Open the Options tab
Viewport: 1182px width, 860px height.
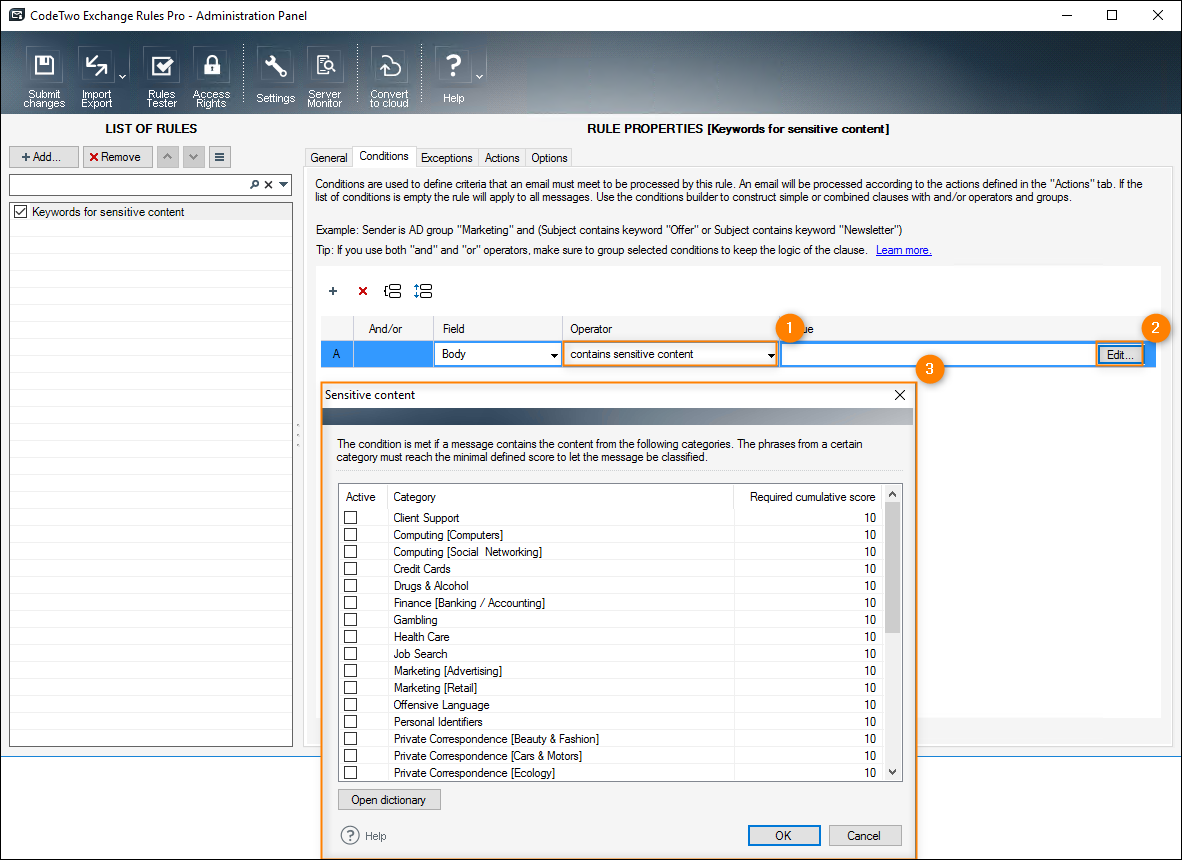point(549,158)
